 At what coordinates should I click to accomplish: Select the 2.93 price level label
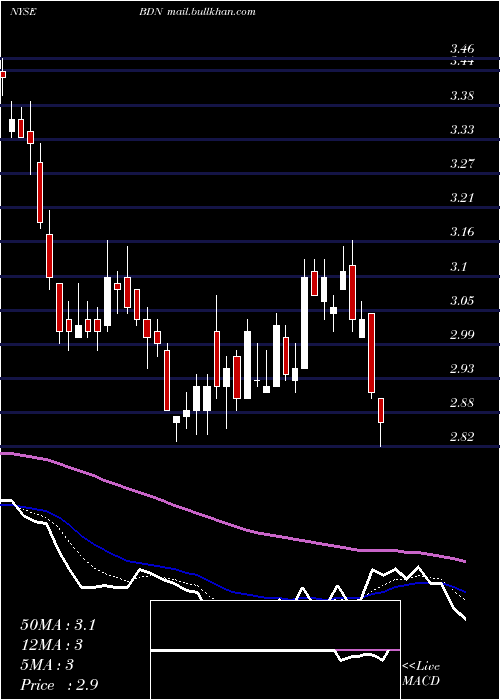click(462, 368)
